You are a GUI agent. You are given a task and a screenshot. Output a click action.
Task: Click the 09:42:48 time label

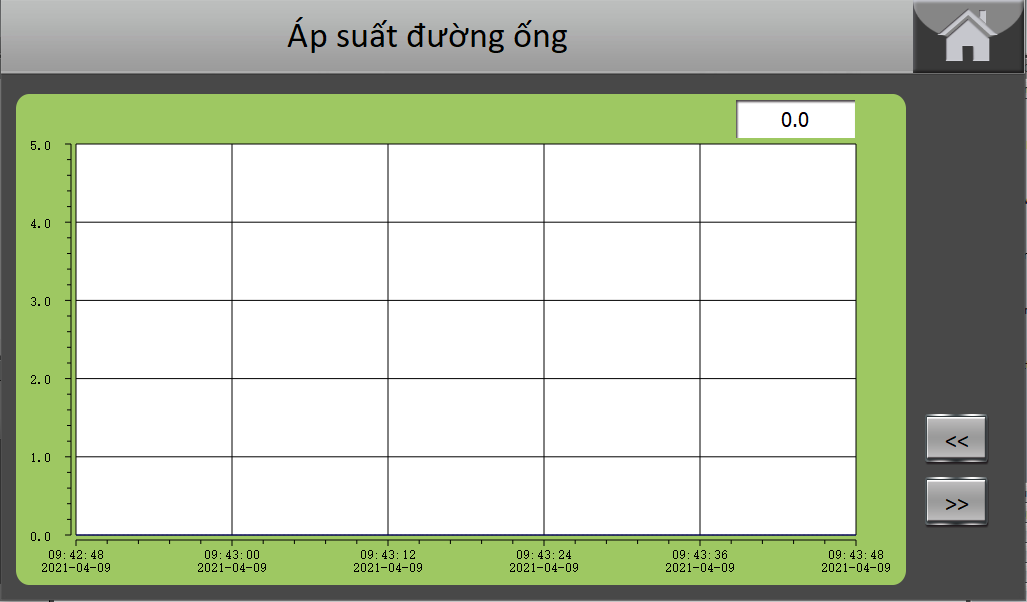coord(76,555)
